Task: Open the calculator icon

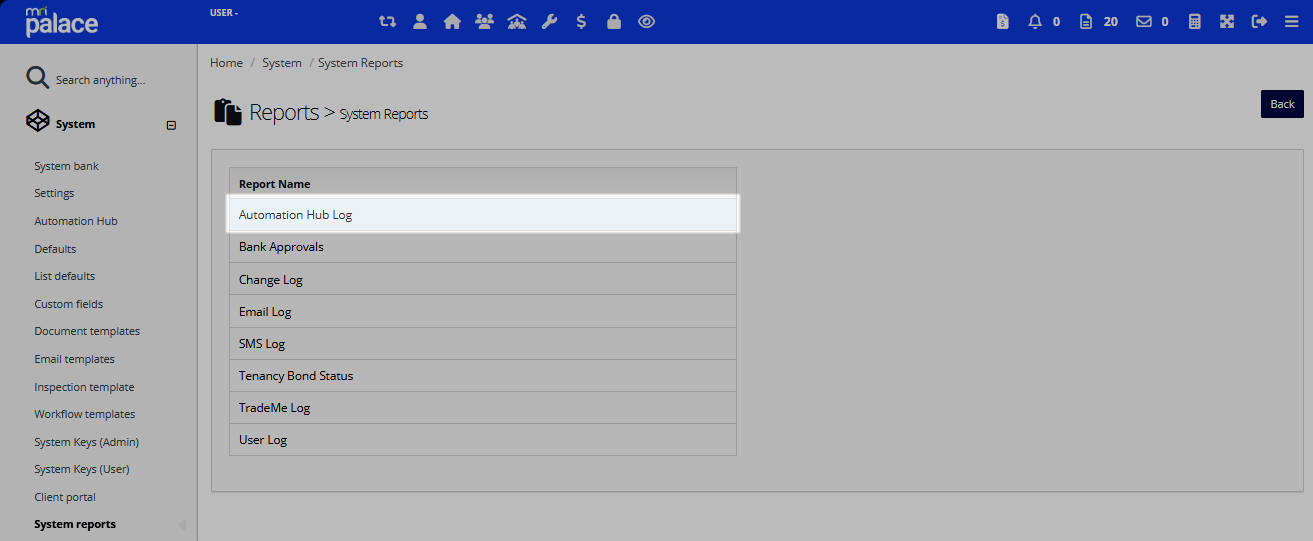Action: pos(1194,21)
